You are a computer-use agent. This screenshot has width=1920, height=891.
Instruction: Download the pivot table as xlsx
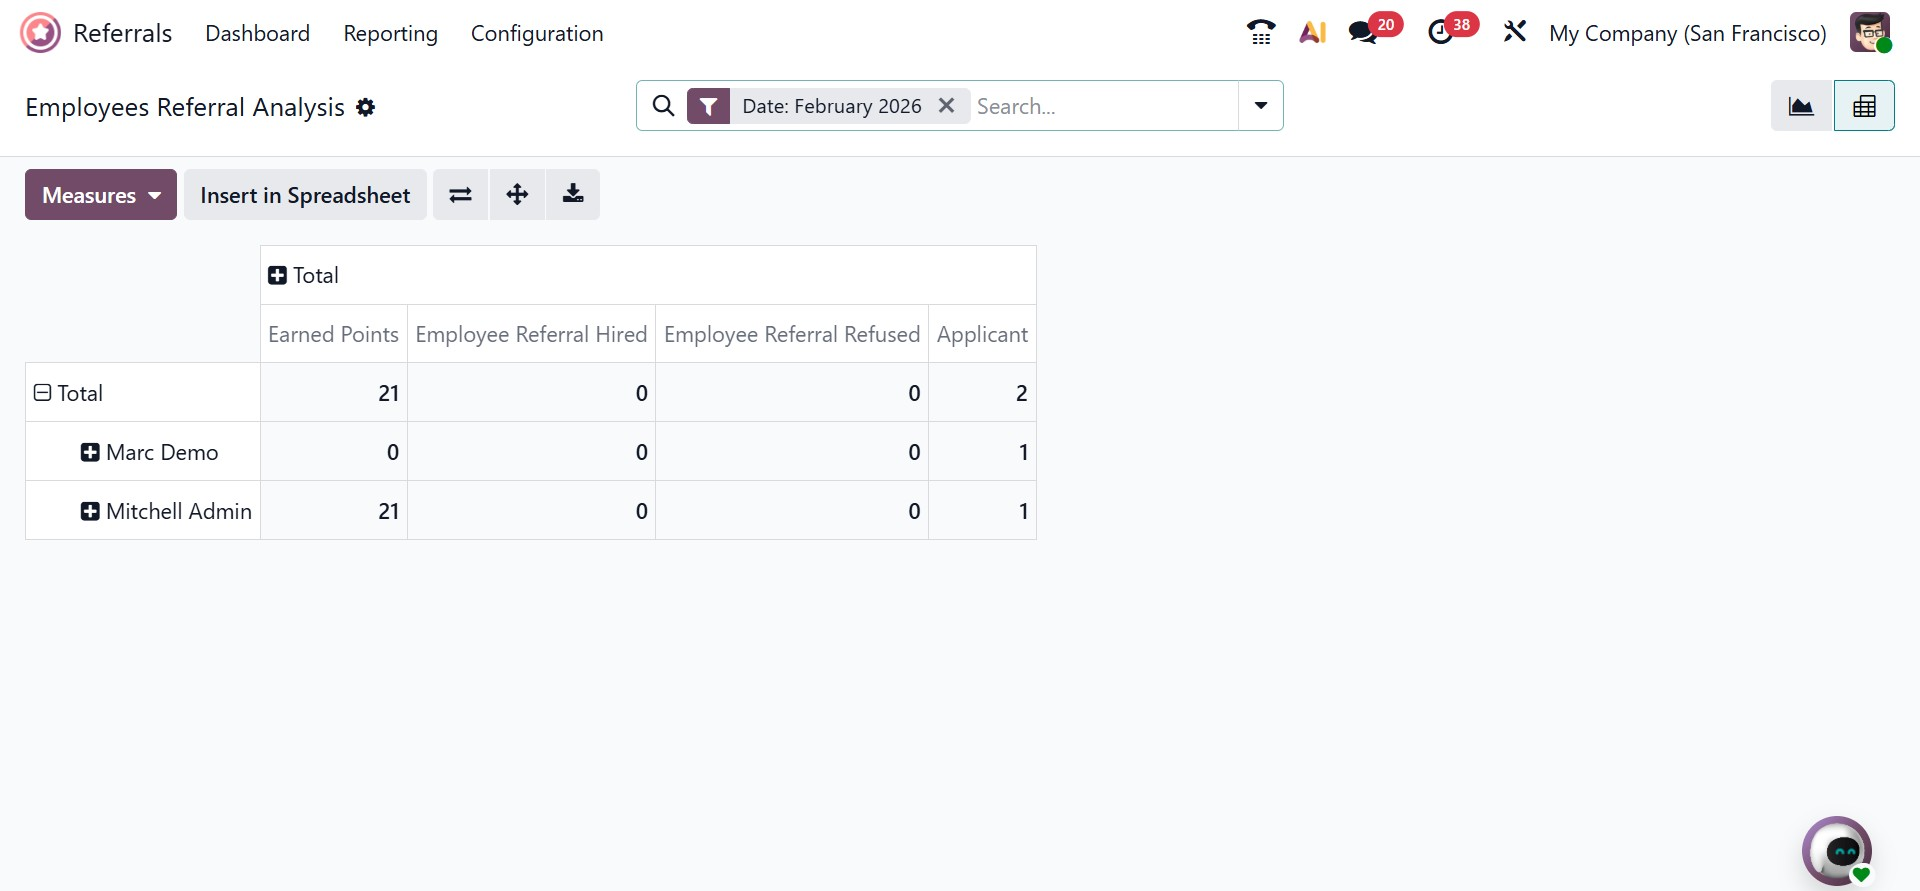[x=573, y=195]
